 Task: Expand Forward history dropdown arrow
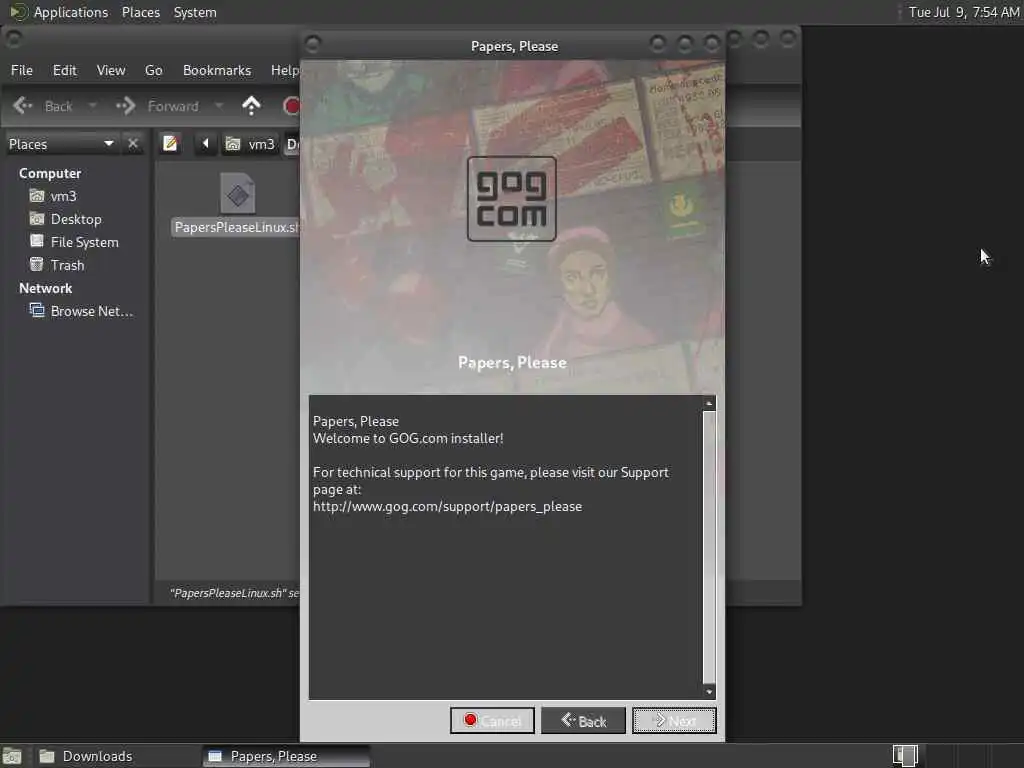click(x=219, y=106)
